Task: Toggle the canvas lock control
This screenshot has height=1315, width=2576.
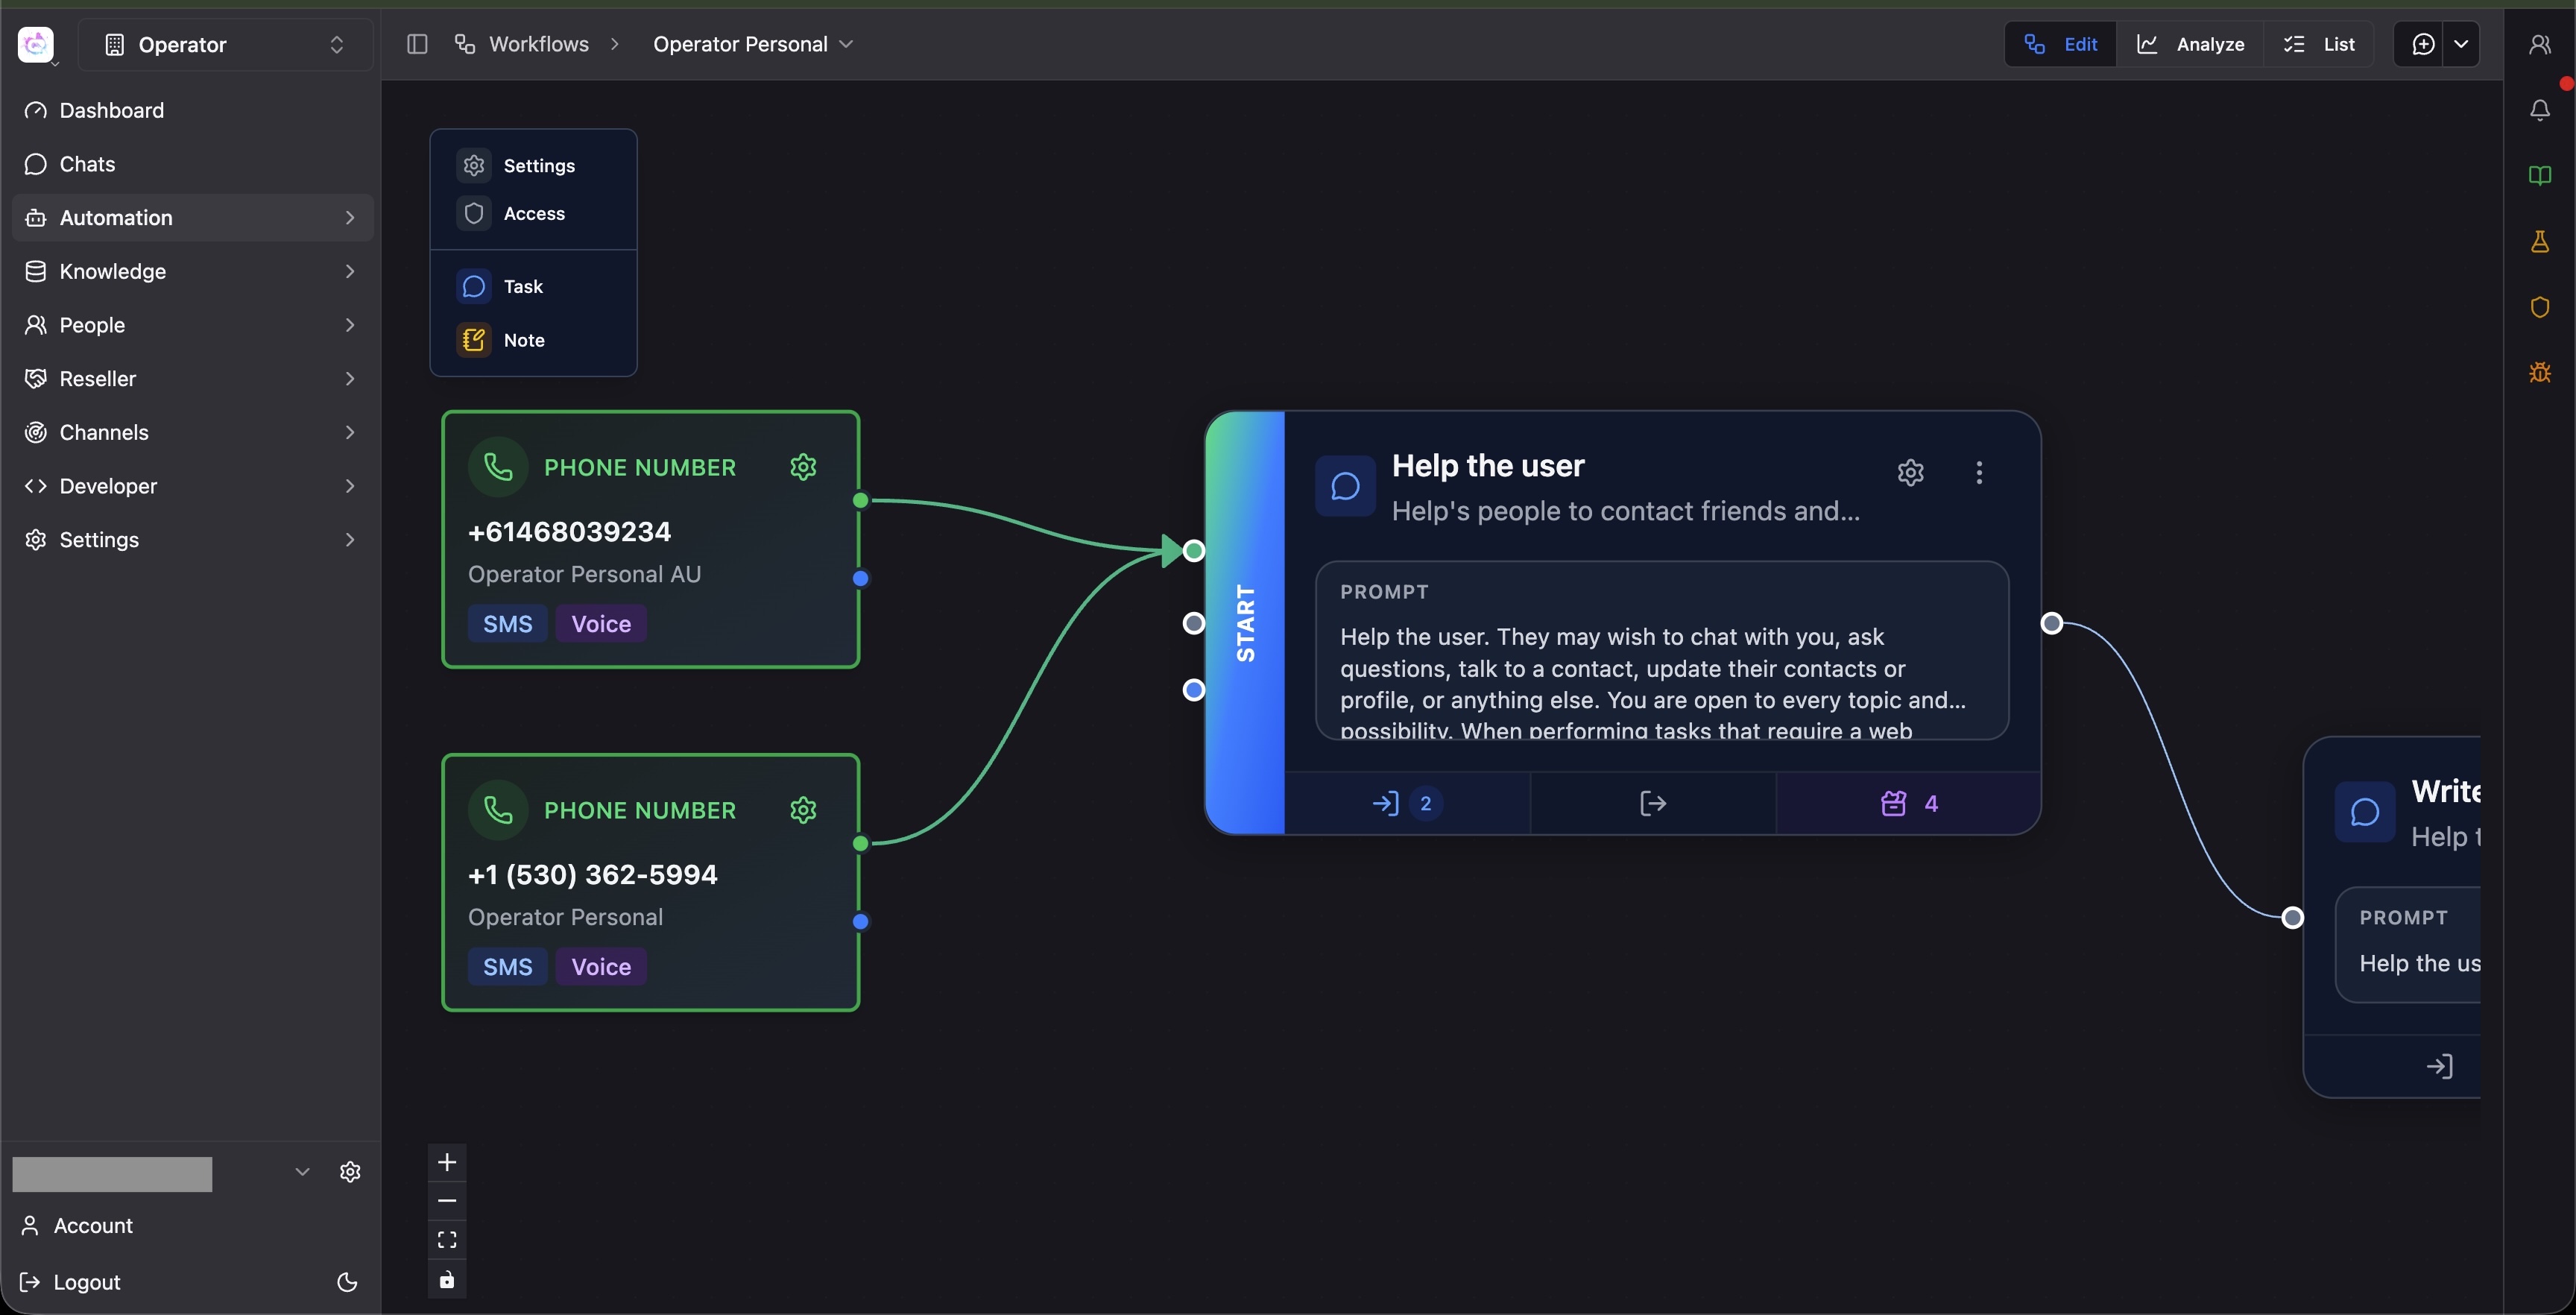Action: coord(447,1280)
